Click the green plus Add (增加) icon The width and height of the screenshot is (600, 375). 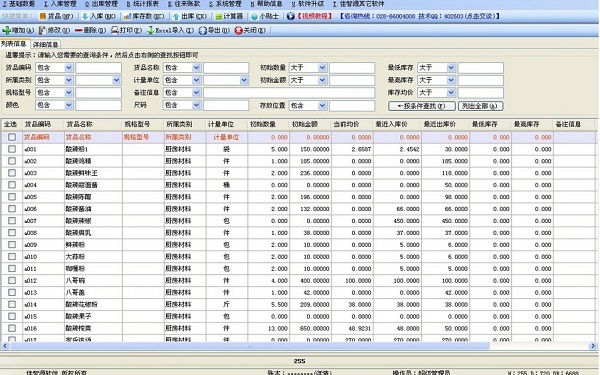click(x=7, y=30)
